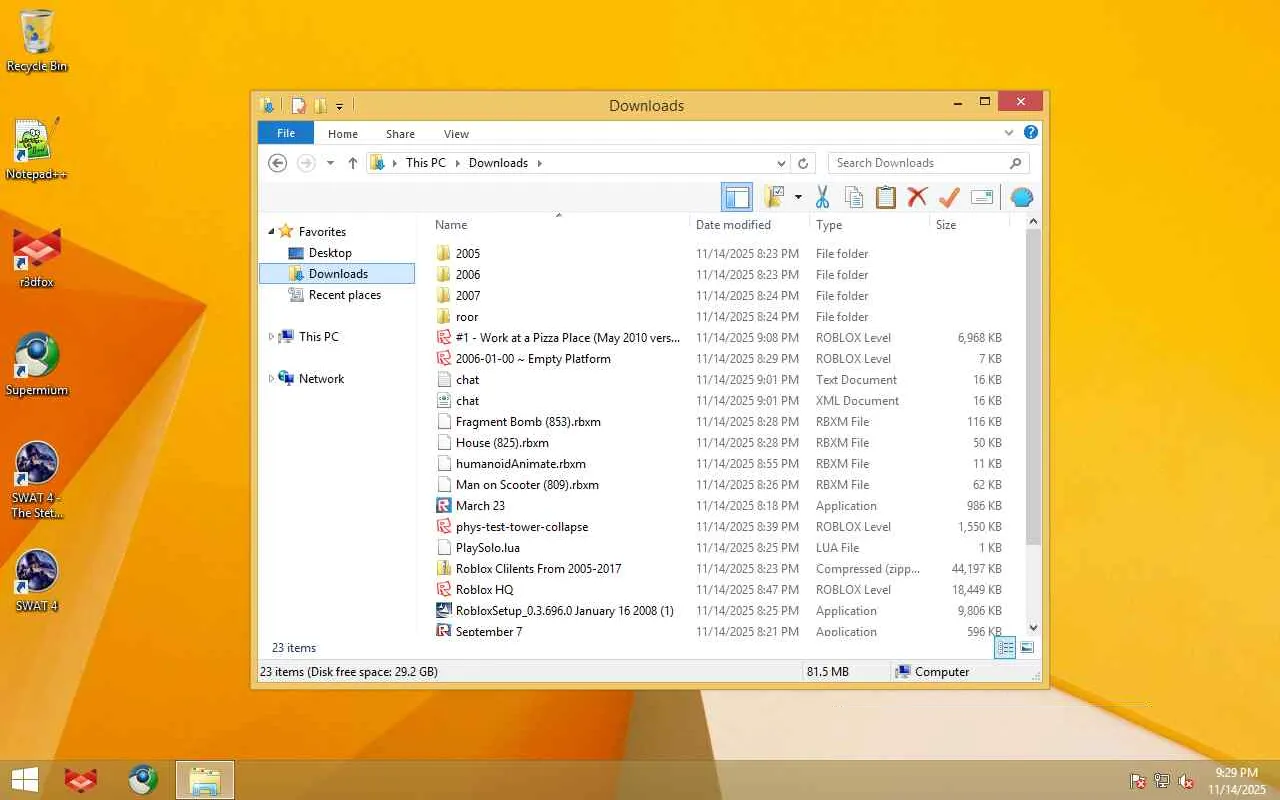Screen dimensions: 1280x800
Task: Click the Email envelope toolbar icon
Action: (982, 197)
